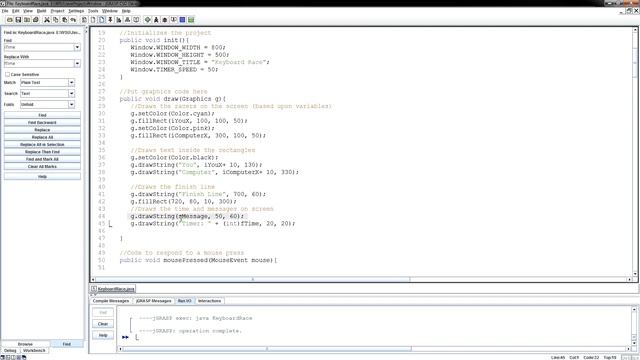Switch to the Compile Messages tab

[x=111, y=301]
